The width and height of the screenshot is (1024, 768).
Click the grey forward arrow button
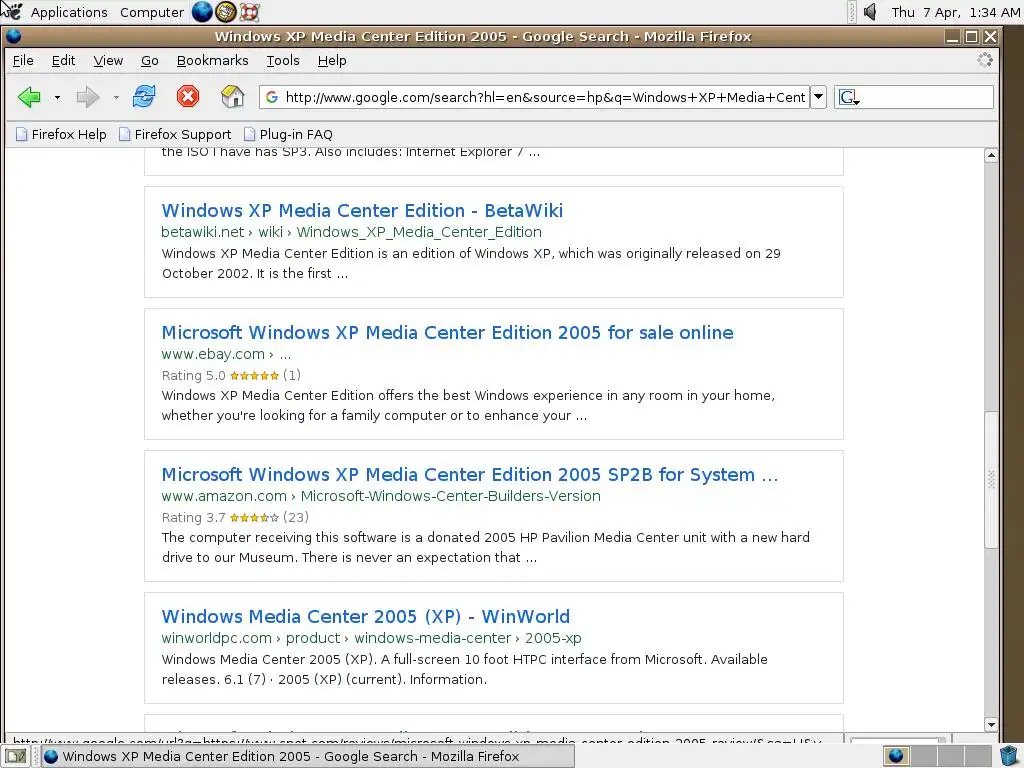click(88, 97)
